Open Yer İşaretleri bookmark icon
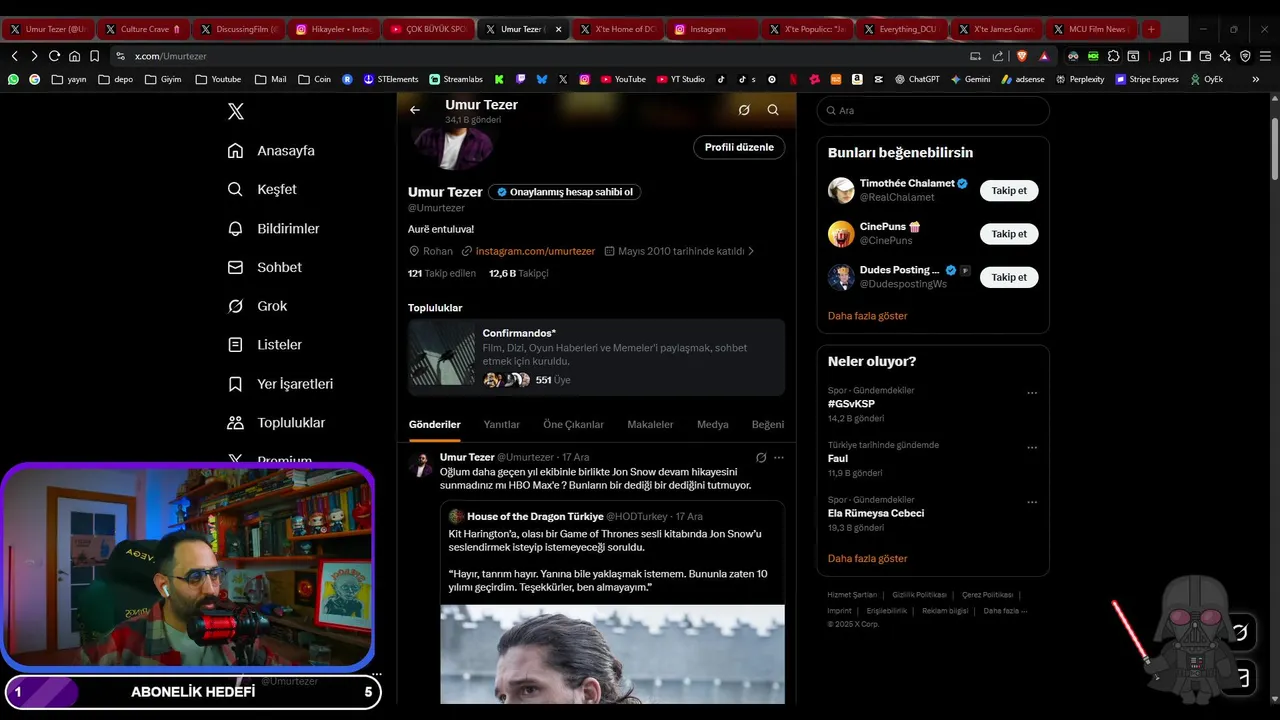Viewport: 1280px width, 720px height. click(x=235, y=384)
